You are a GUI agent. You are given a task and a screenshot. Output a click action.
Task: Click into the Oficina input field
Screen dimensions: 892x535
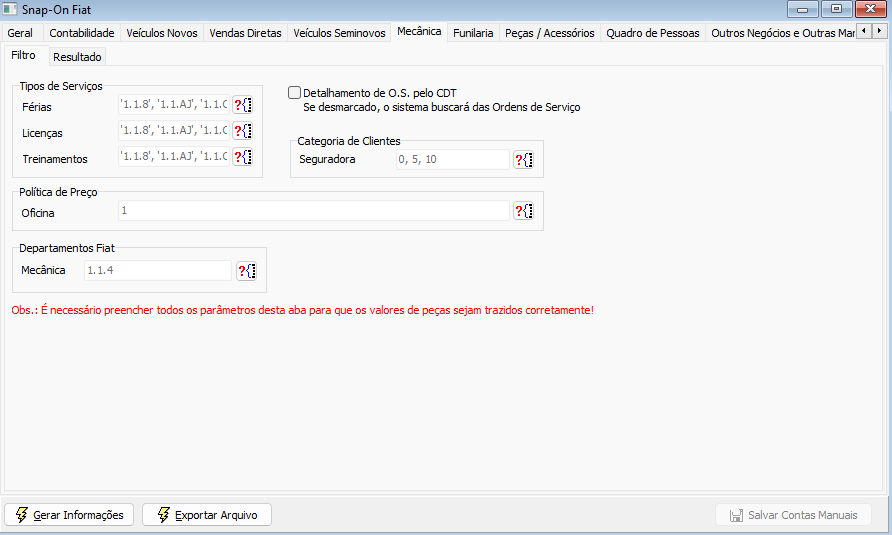[x=313, y=211]
